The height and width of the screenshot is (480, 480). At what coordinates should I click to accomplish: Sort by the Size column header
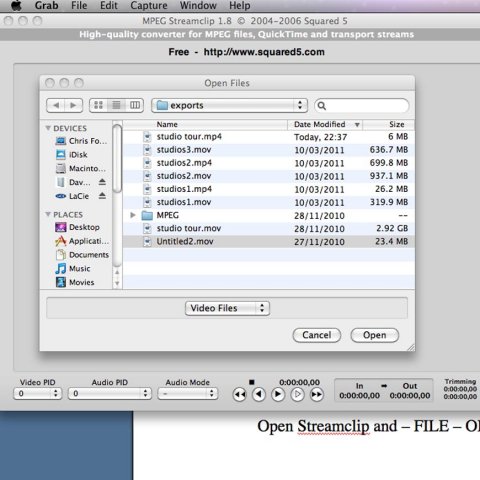pos(388,124)
